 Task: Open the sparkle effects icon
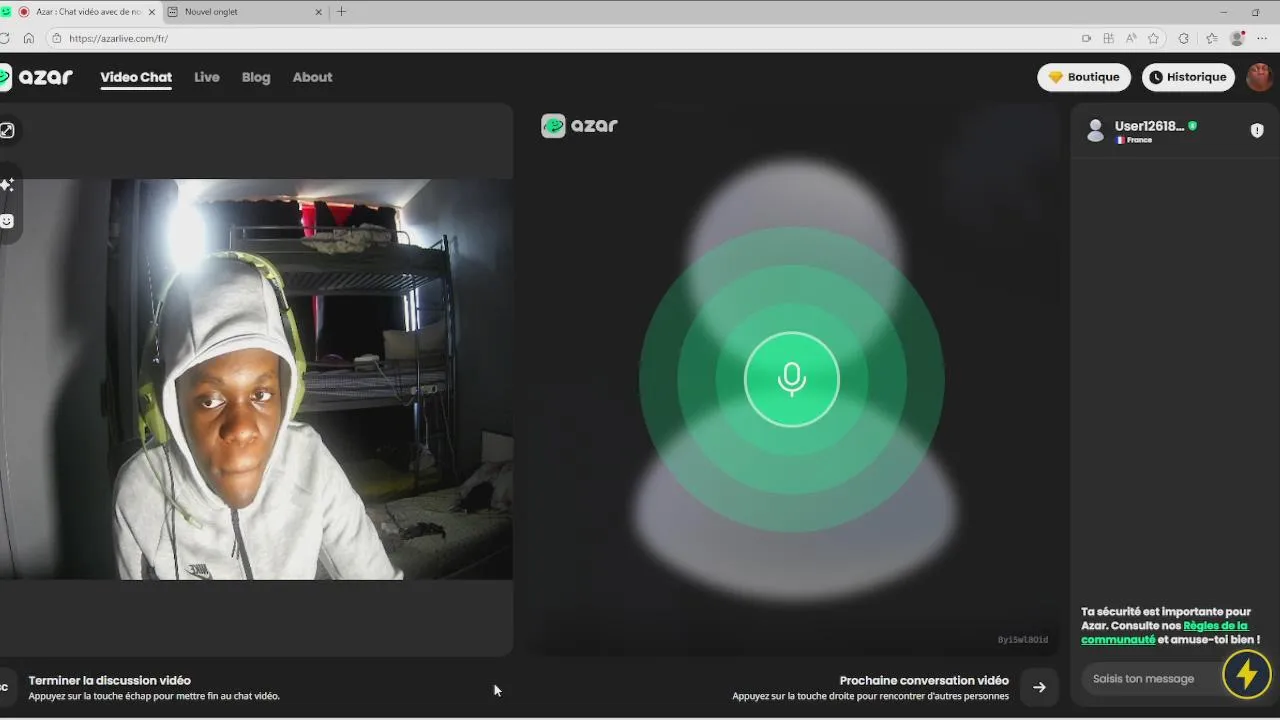coord(7,185)
